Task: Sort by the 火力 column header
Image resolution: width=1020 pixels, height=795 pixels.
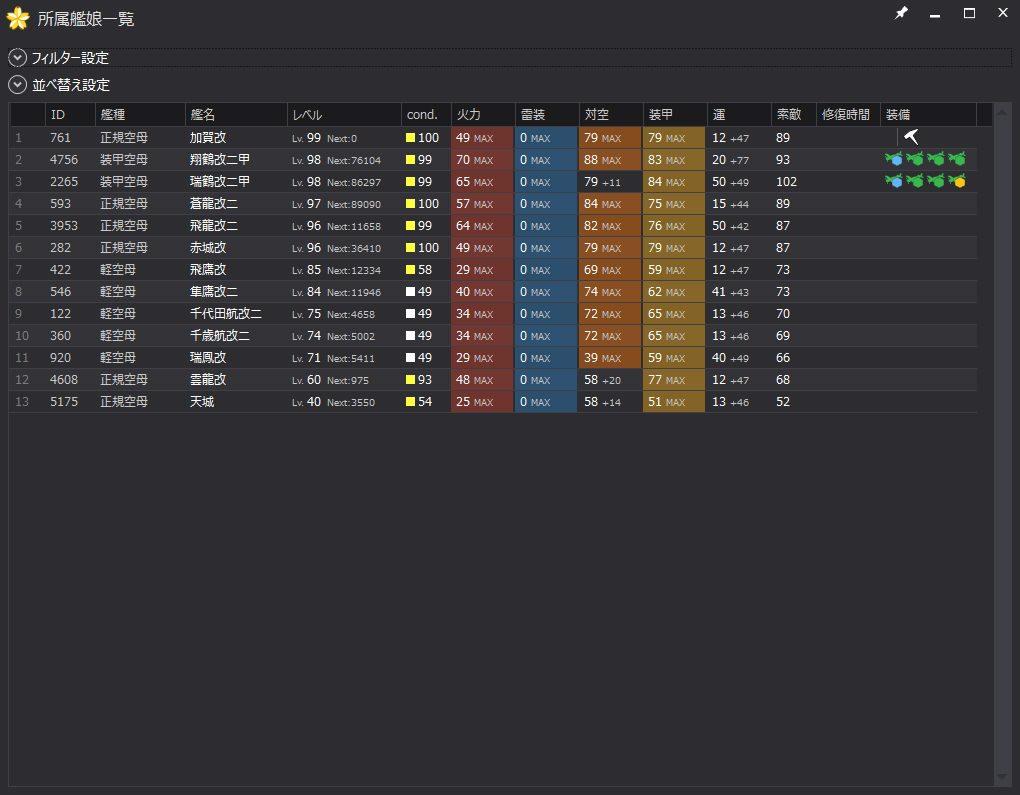Action: [x=483, y=115]
